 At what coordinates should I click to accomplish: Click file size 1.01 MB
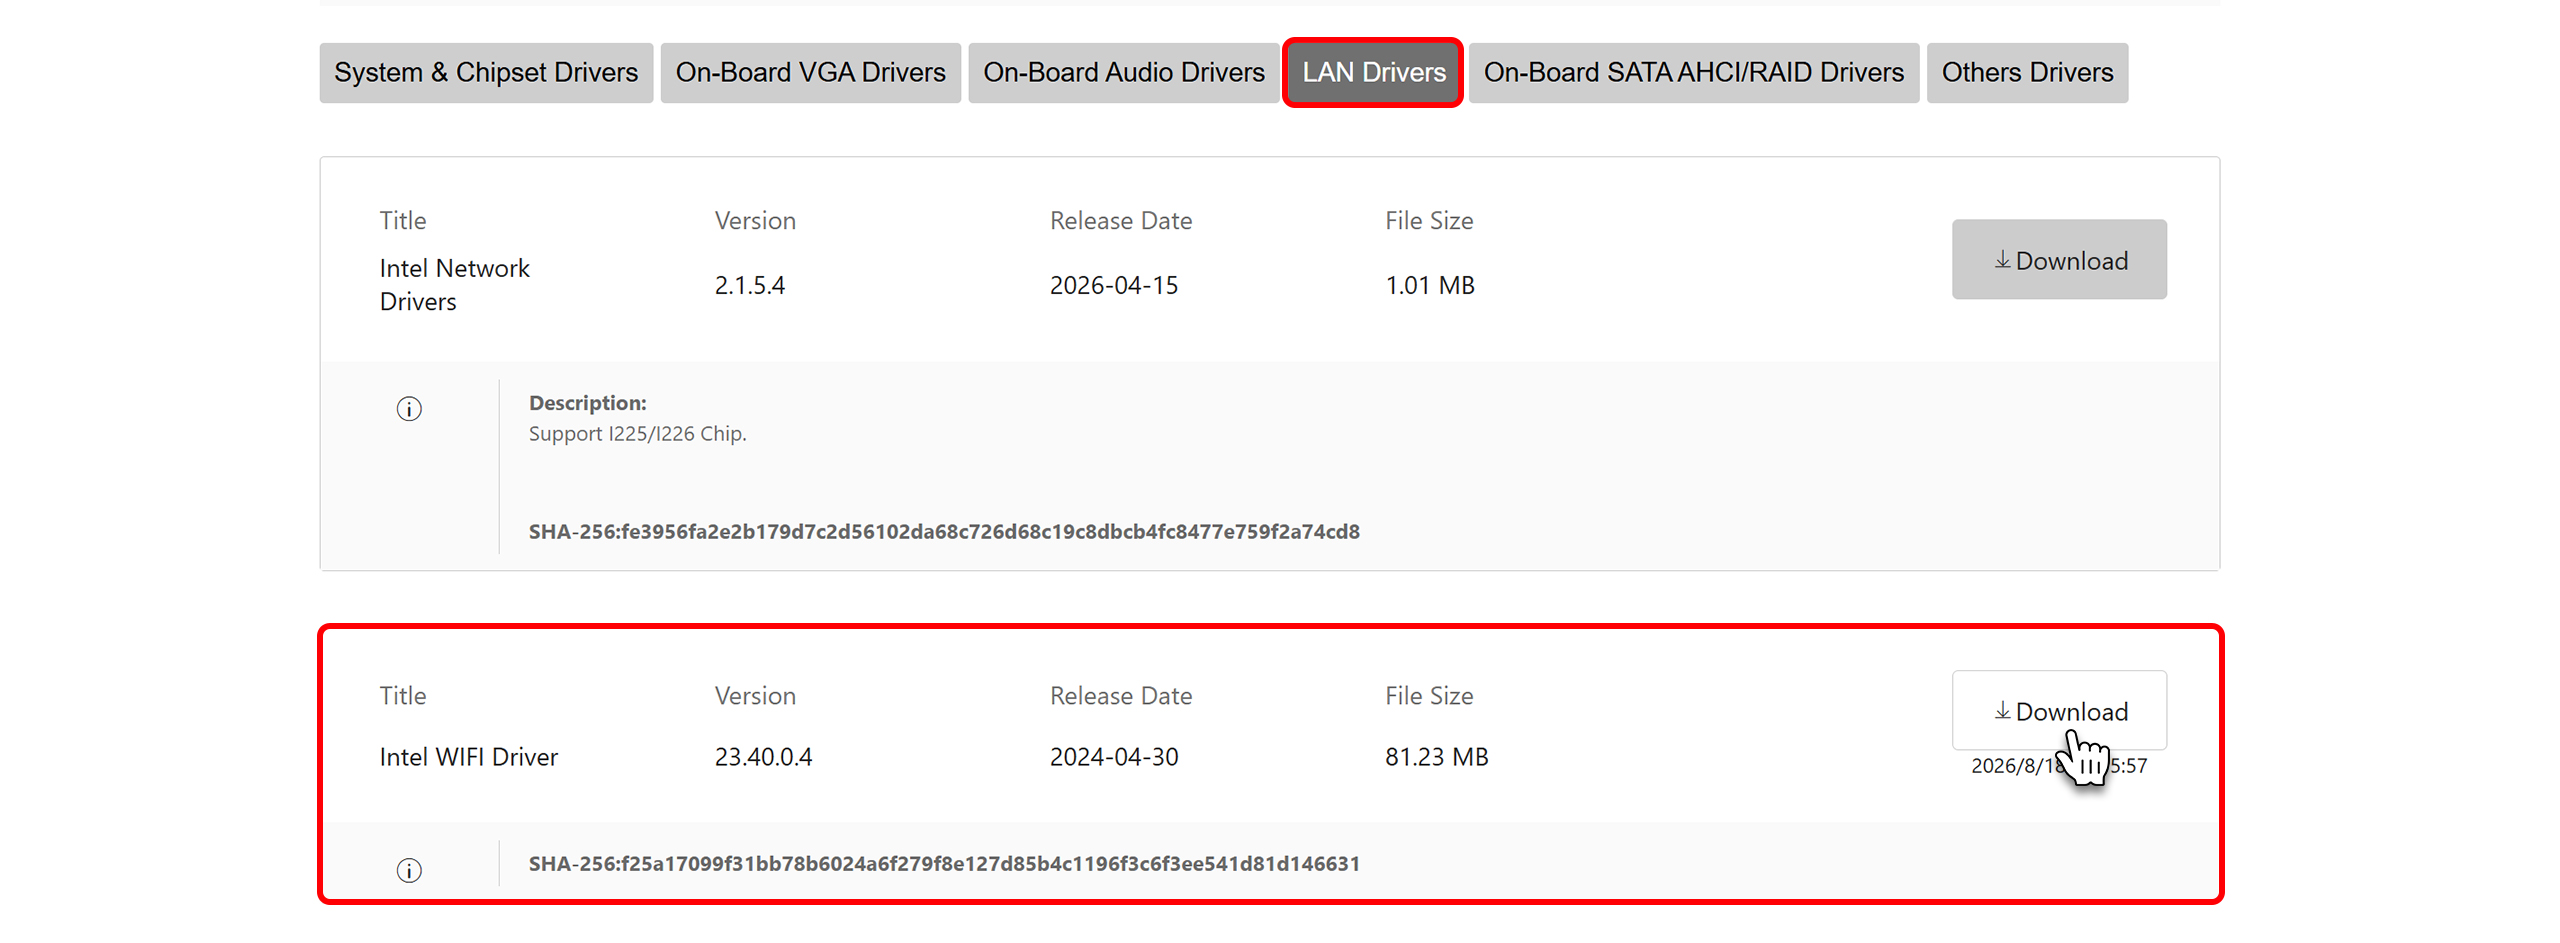pos(1430,286)
